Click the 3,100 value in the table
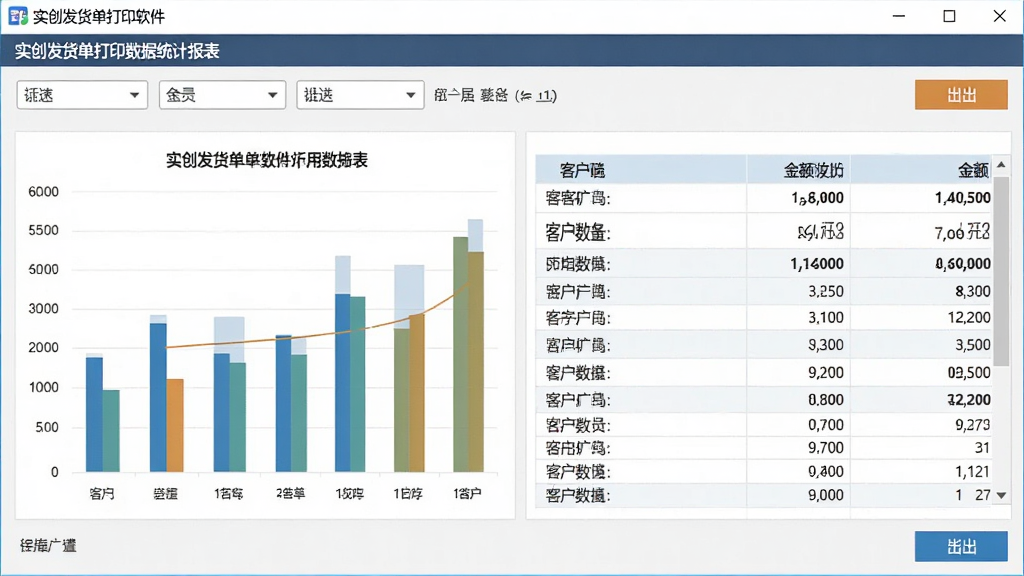 pos(825,318)
